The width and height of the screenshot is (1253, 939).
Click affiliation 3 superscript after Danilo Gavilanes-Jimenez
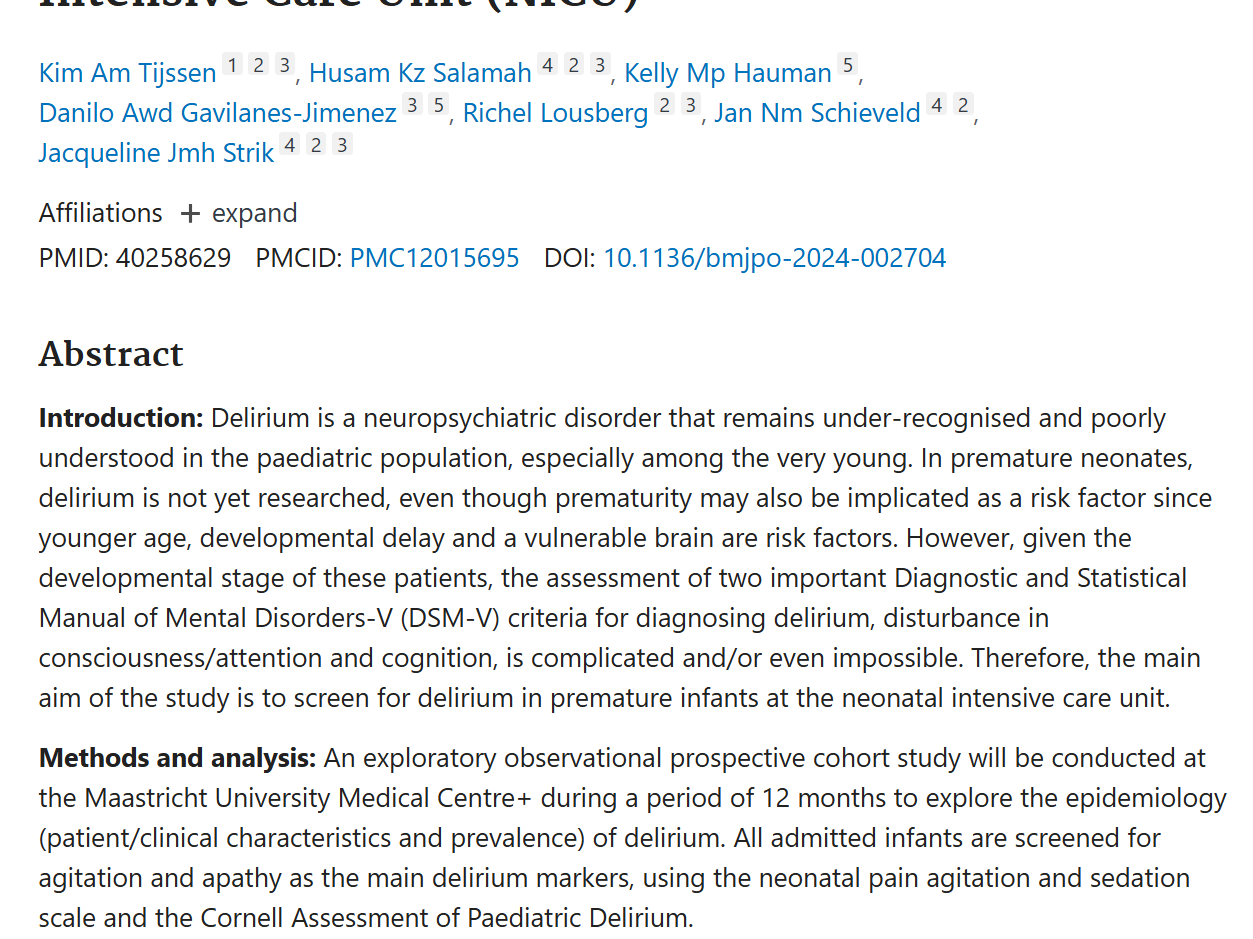point(412,106)
